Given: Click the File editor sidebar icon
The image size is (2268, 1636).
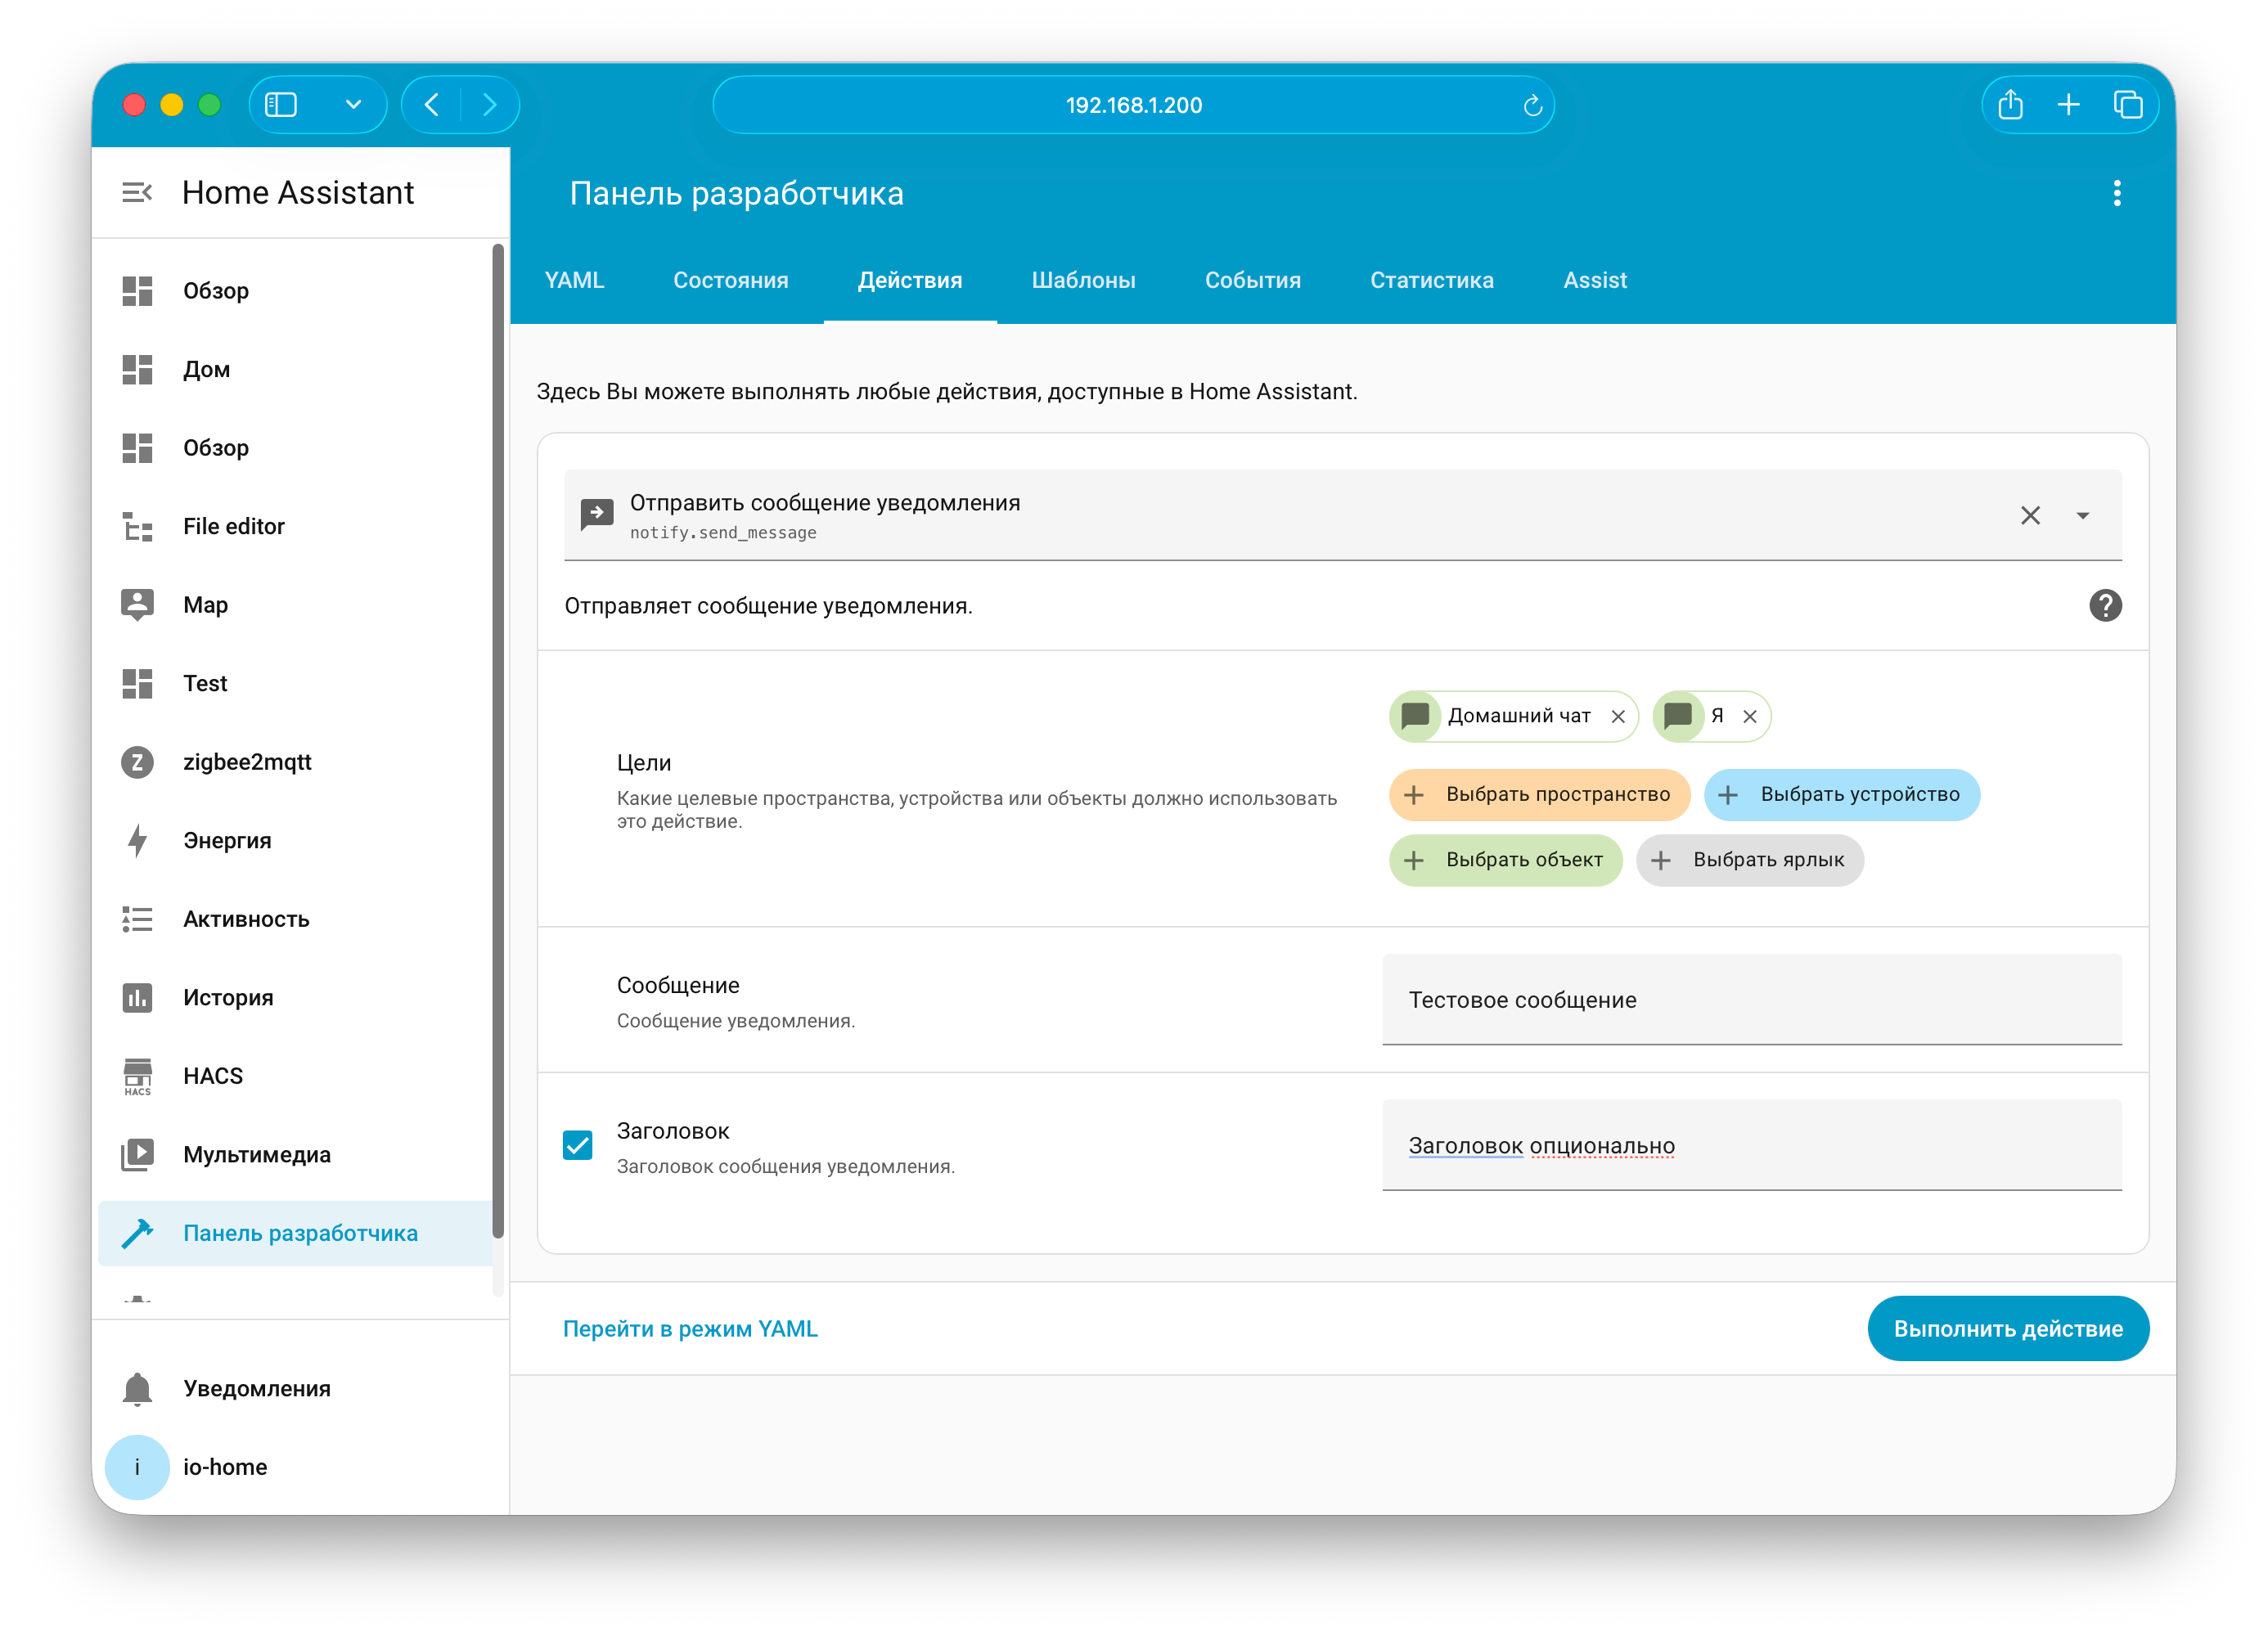Looking at the screenshot, I should click(137, 526).
